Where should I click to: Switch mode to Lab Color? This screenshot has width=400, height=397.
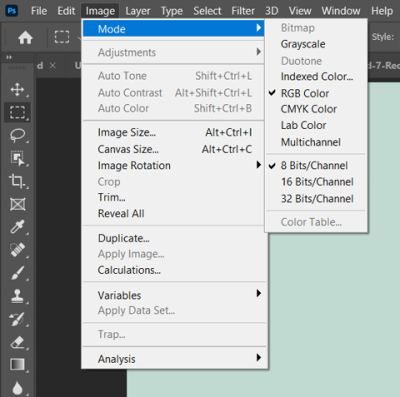pos(316,125)
